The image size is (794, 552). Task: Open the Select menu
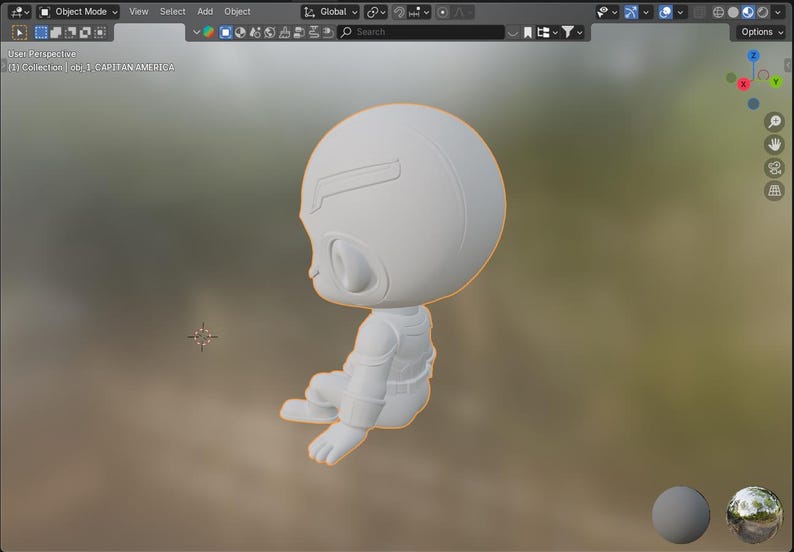(172, 12)
